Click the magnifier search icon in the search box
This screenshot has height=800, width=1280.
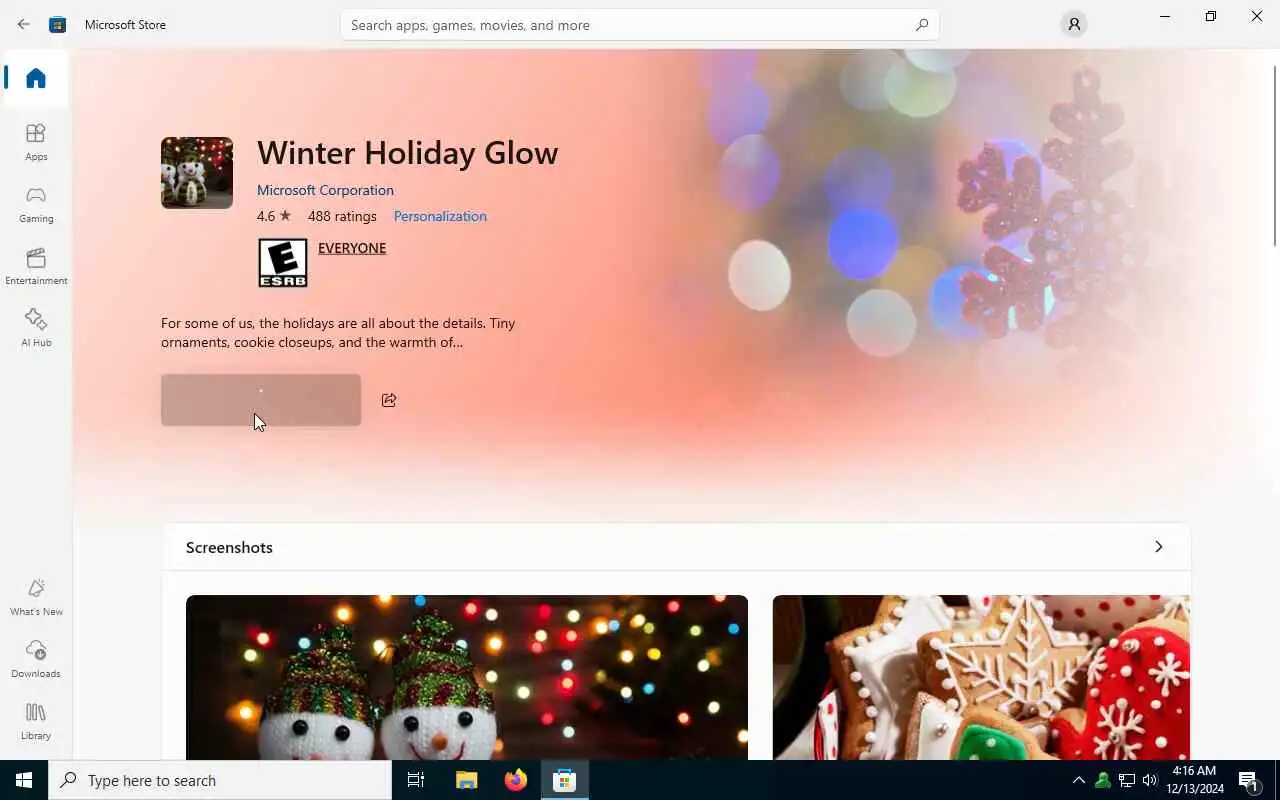click(922, 25)
